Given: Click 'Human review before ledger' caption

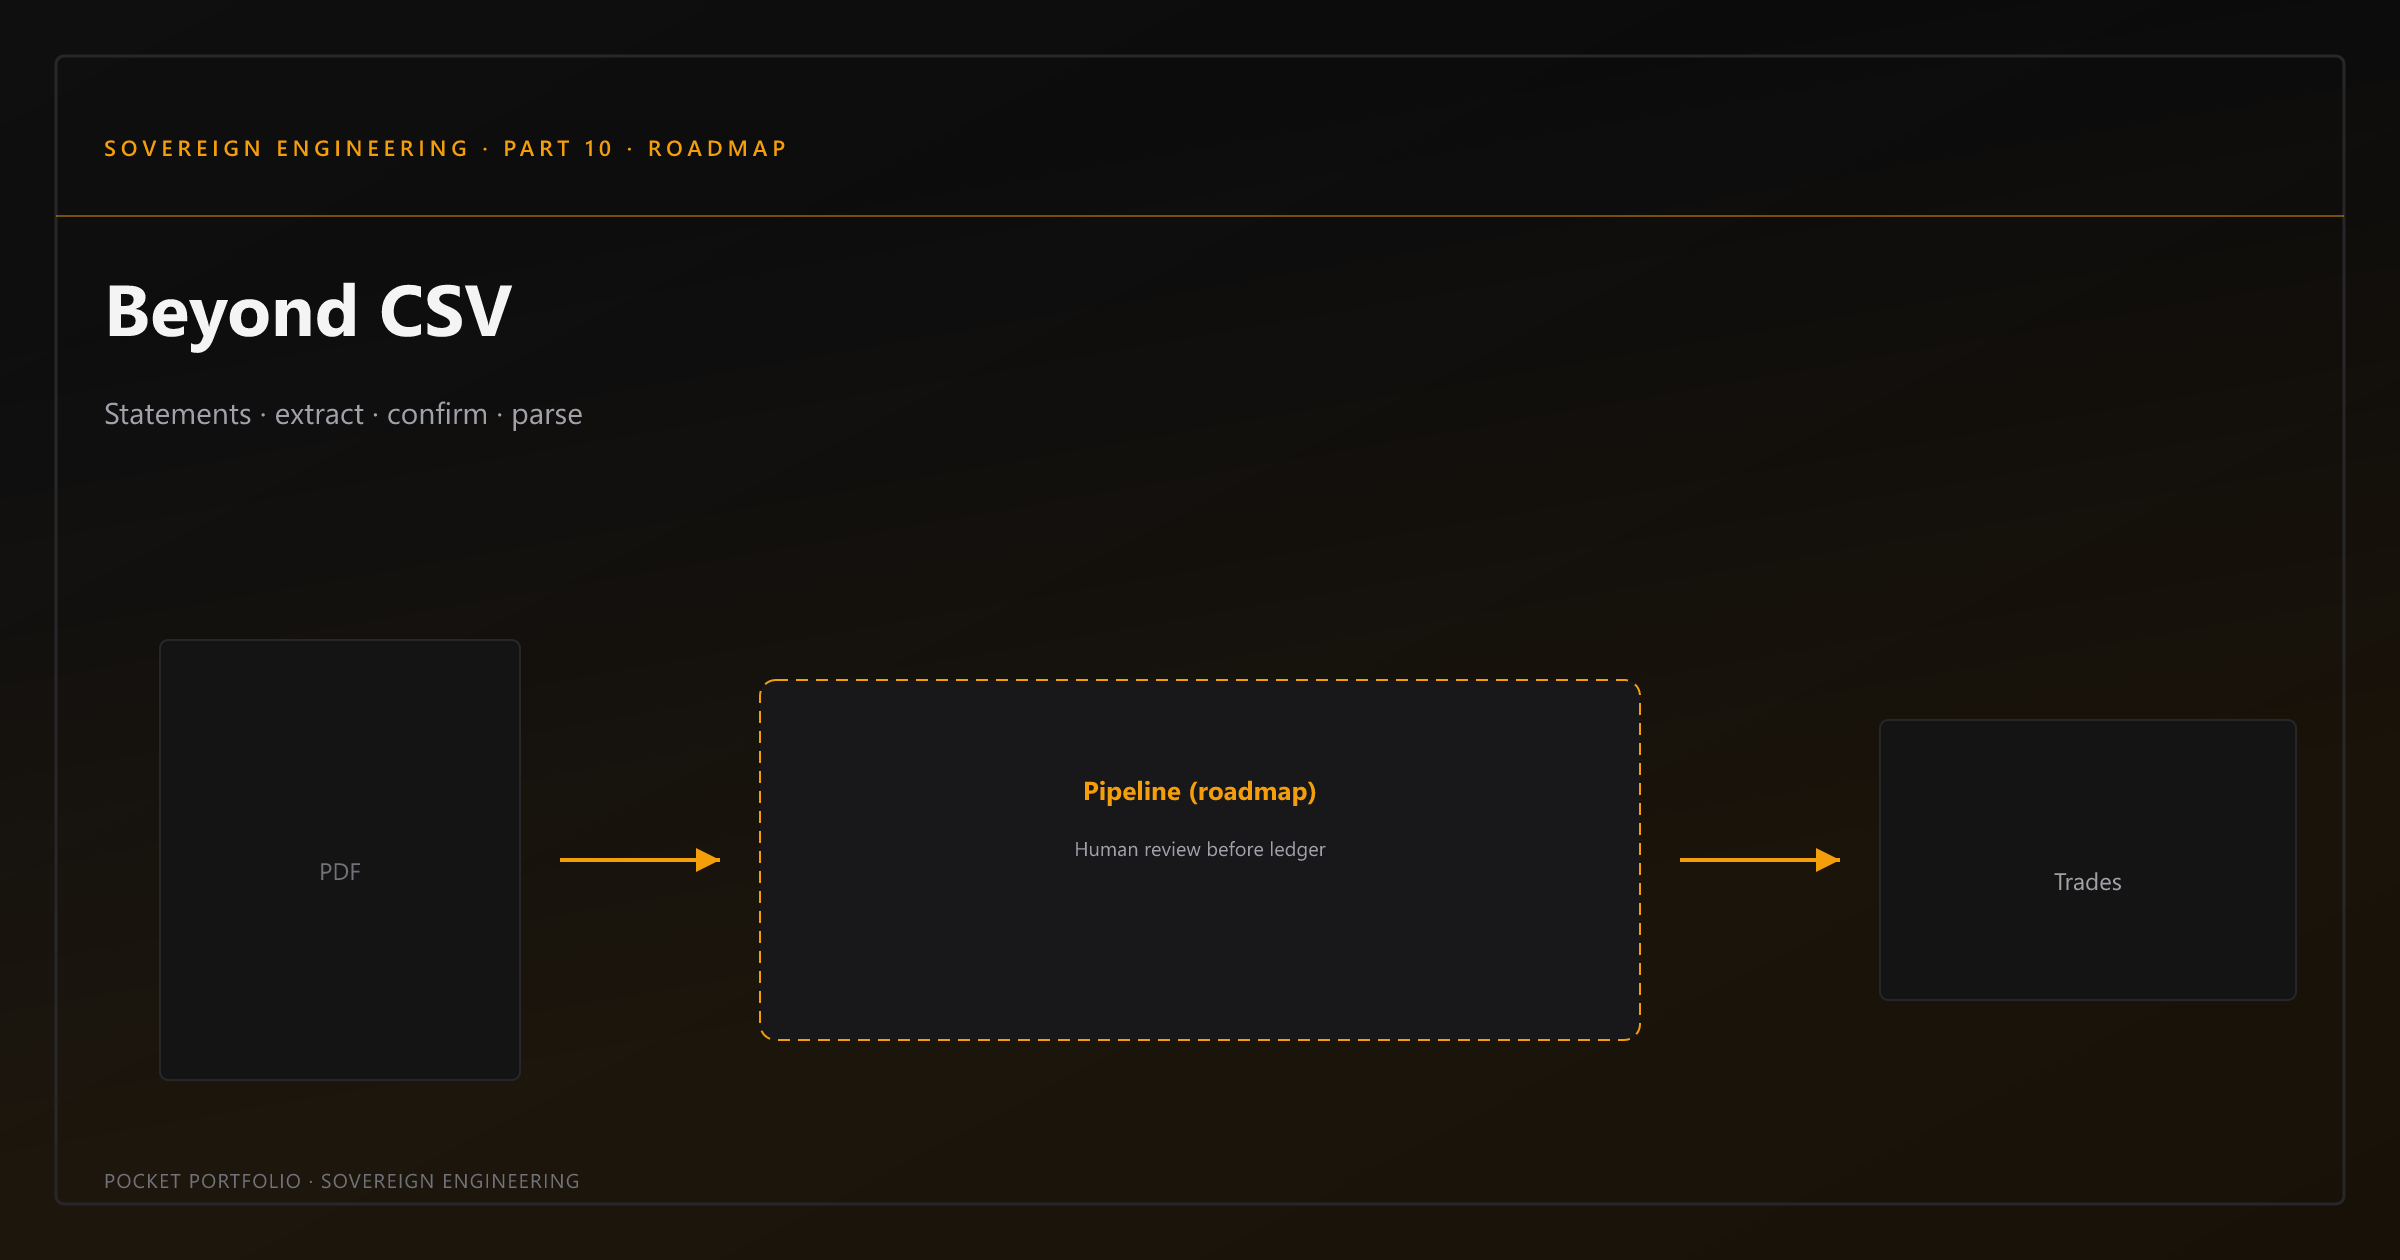Looking at the screenshot, I should [1200, 849].
